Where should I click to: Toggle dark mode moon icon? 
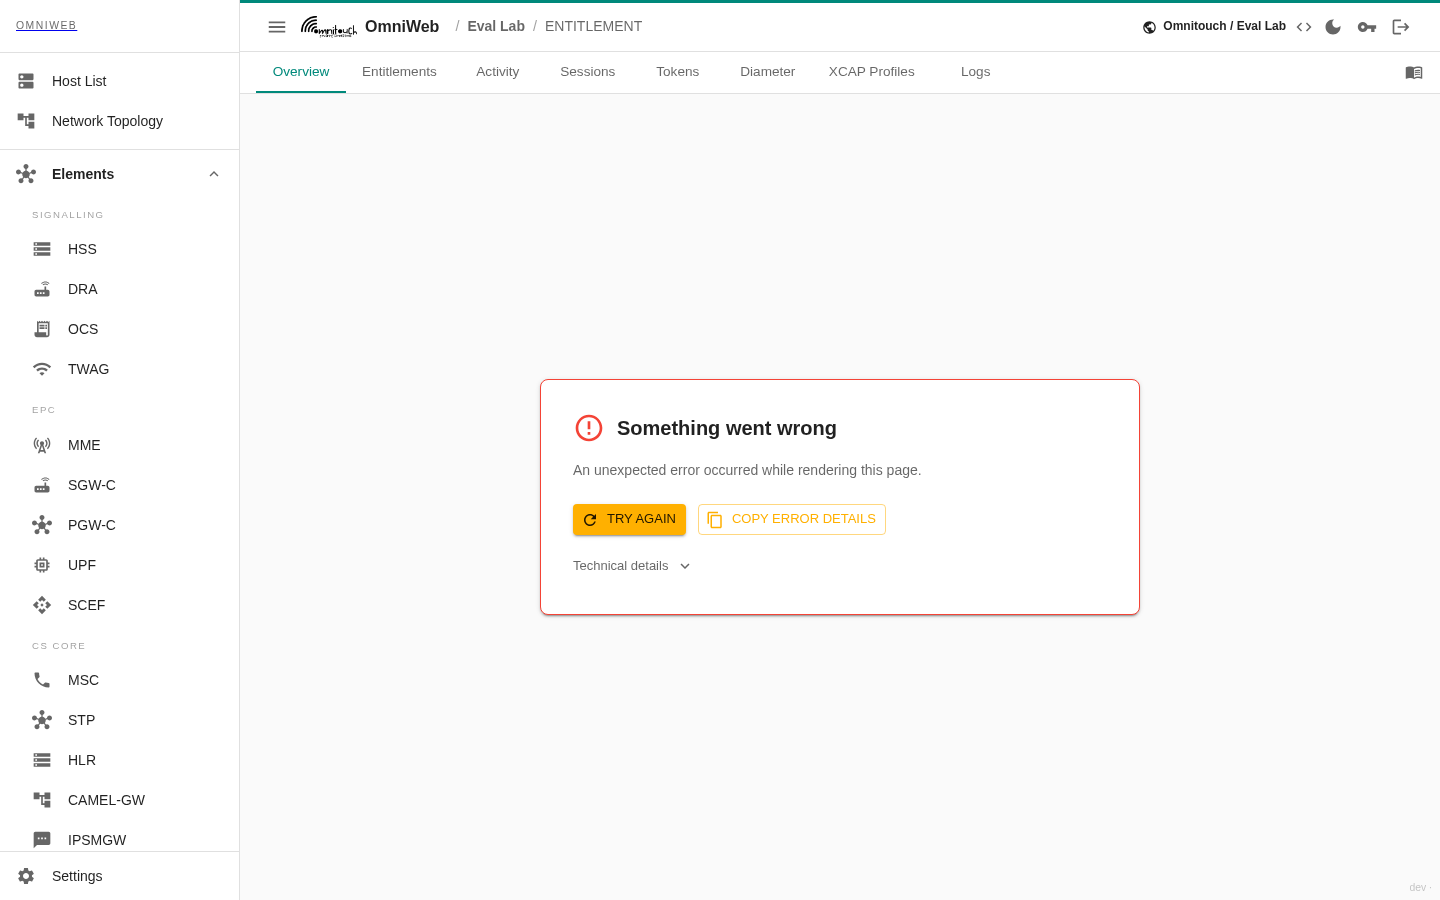tap(1333, 27)
